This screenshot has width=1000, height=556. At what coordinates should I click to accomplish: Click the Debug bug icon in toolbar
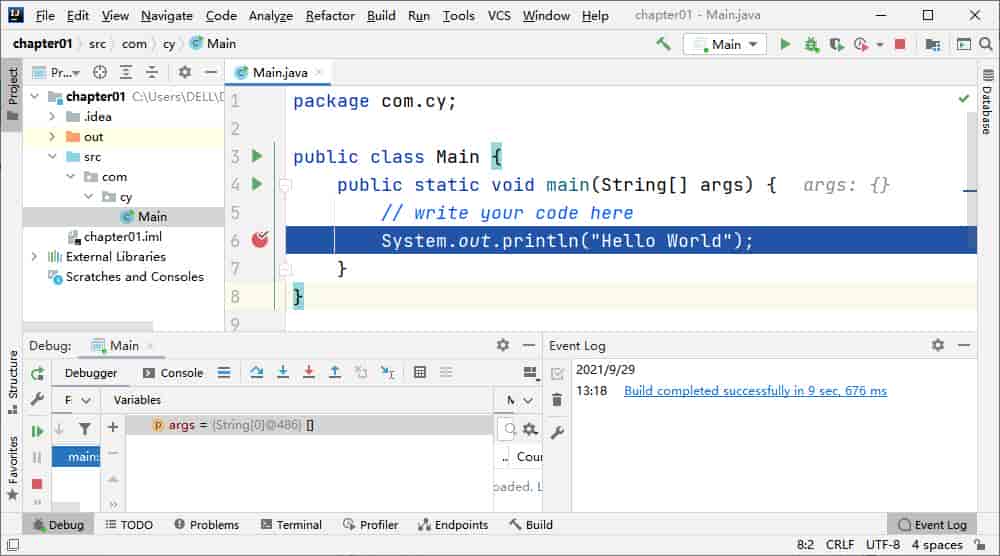(x=811, y=44)
